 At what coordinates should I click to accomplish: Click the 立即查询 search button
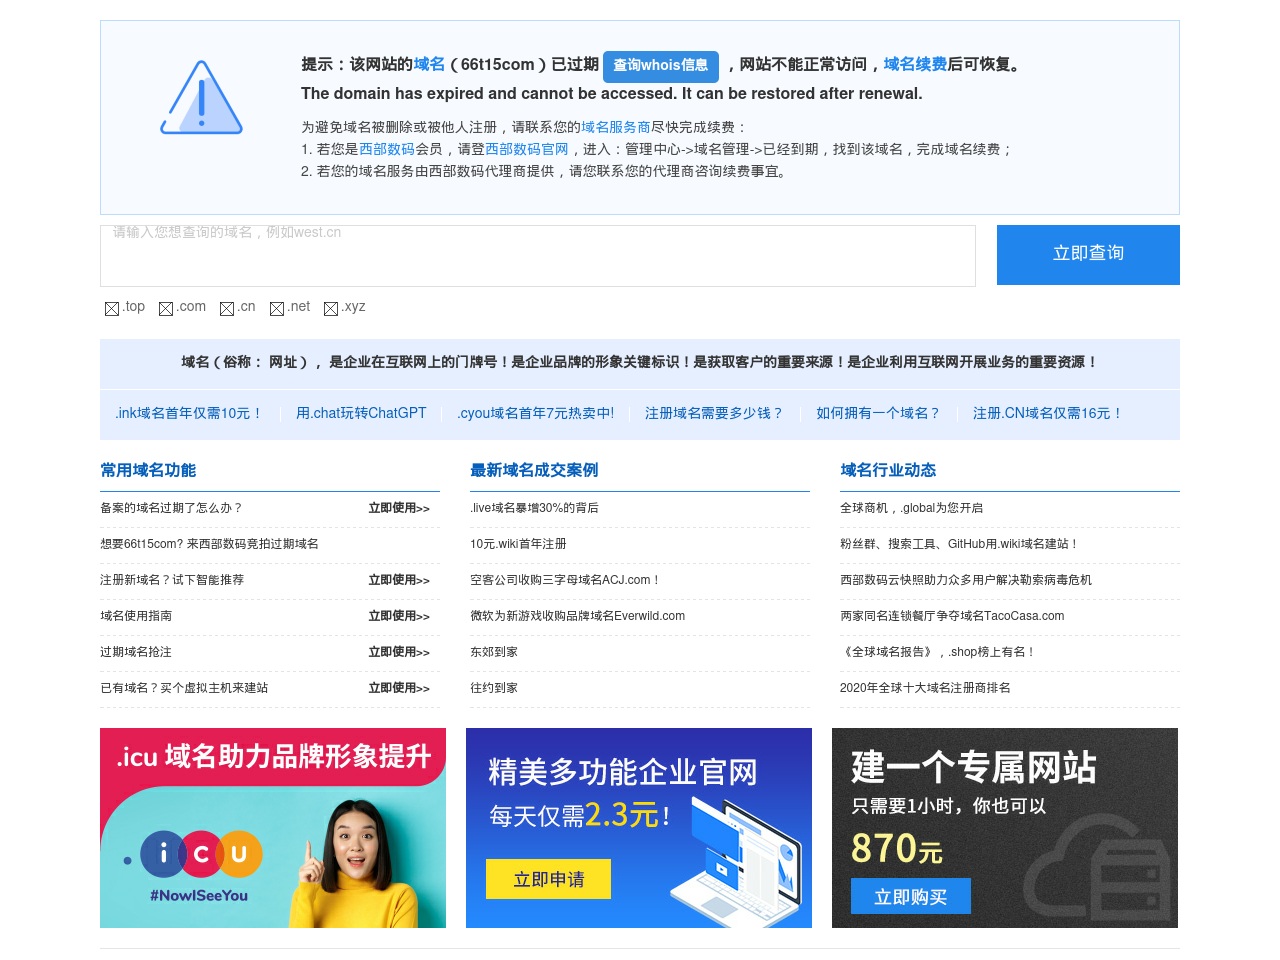[1088, 254]
